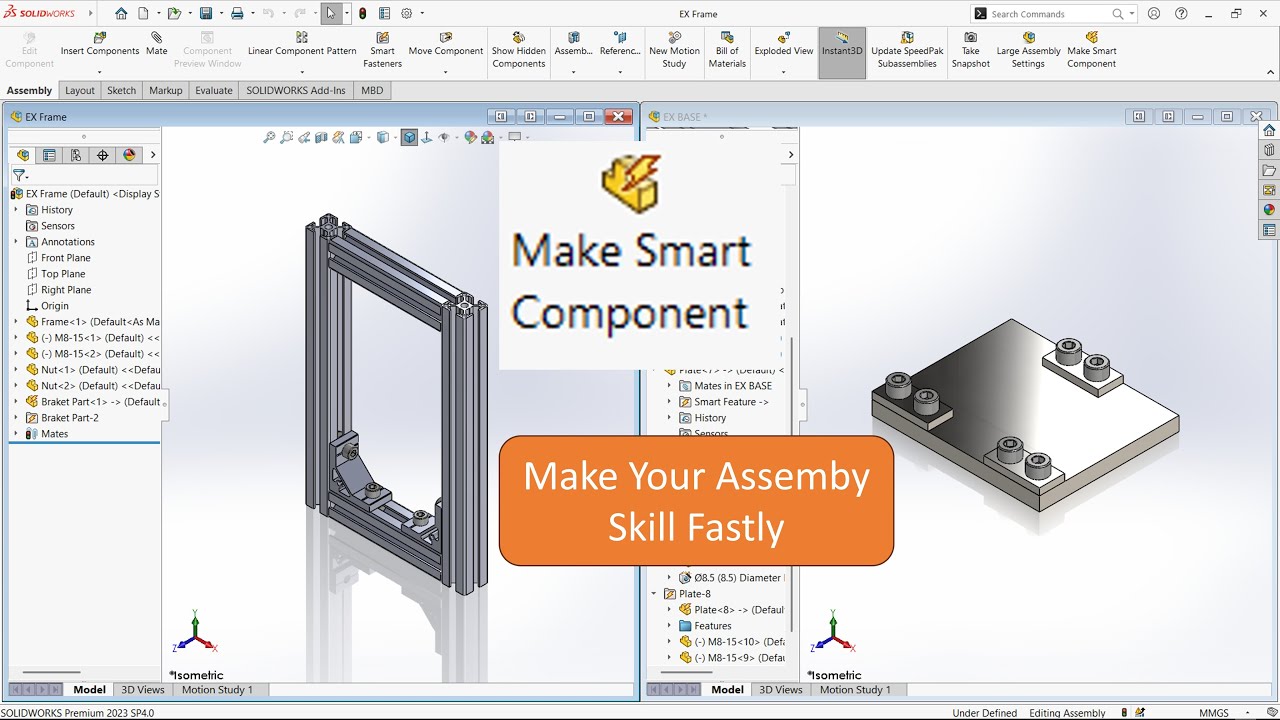Click Update SpeedPak Subassemblies
The image size is (1280, 720).
click(x=907, y=50)
